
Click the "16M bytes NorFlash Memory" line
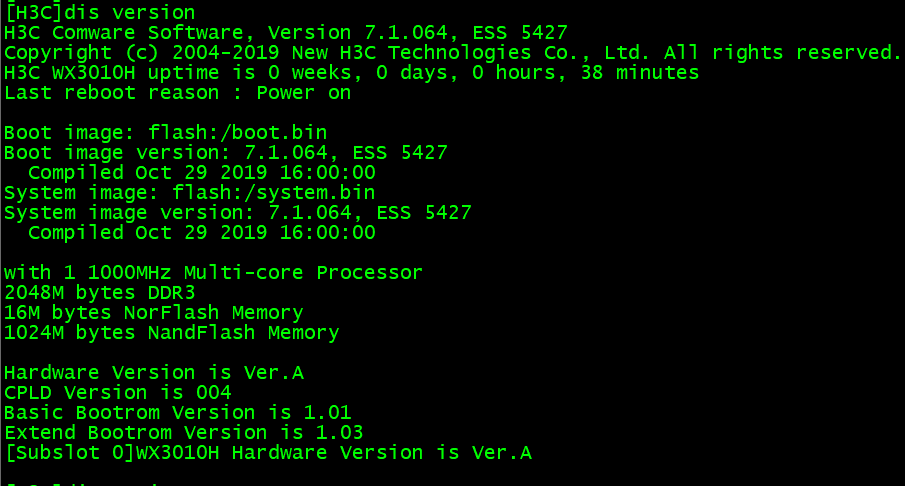[x=153, y=313]
